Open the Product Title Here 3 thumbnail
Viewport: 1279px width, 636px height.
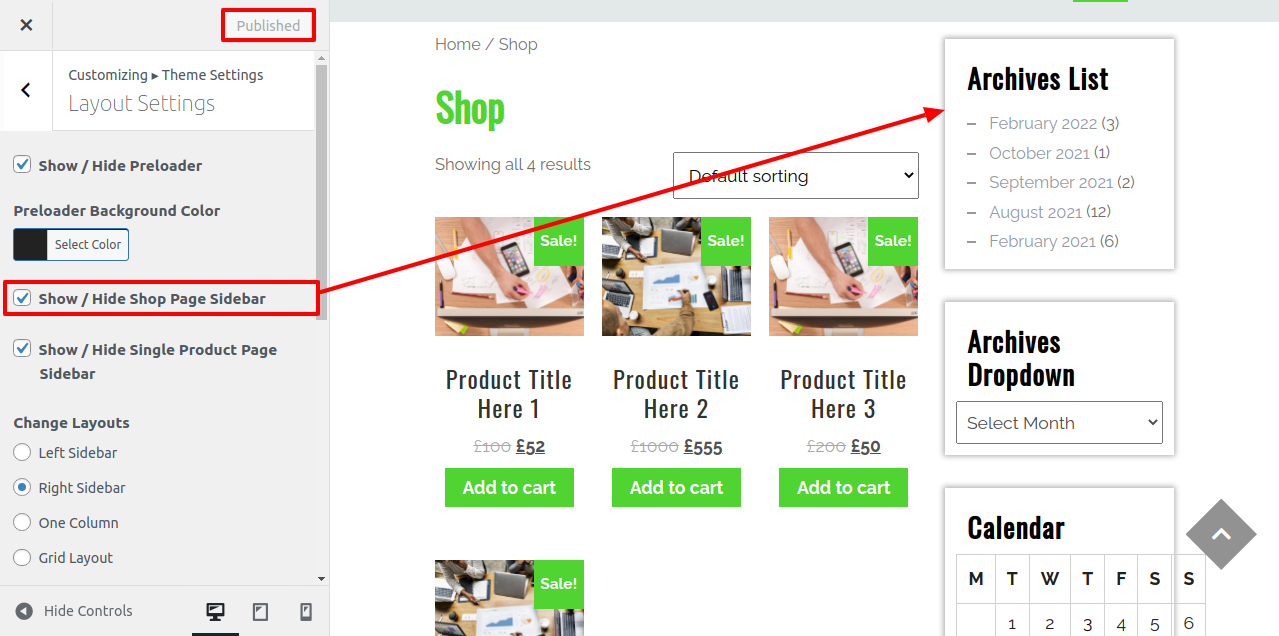pos(843,276)
